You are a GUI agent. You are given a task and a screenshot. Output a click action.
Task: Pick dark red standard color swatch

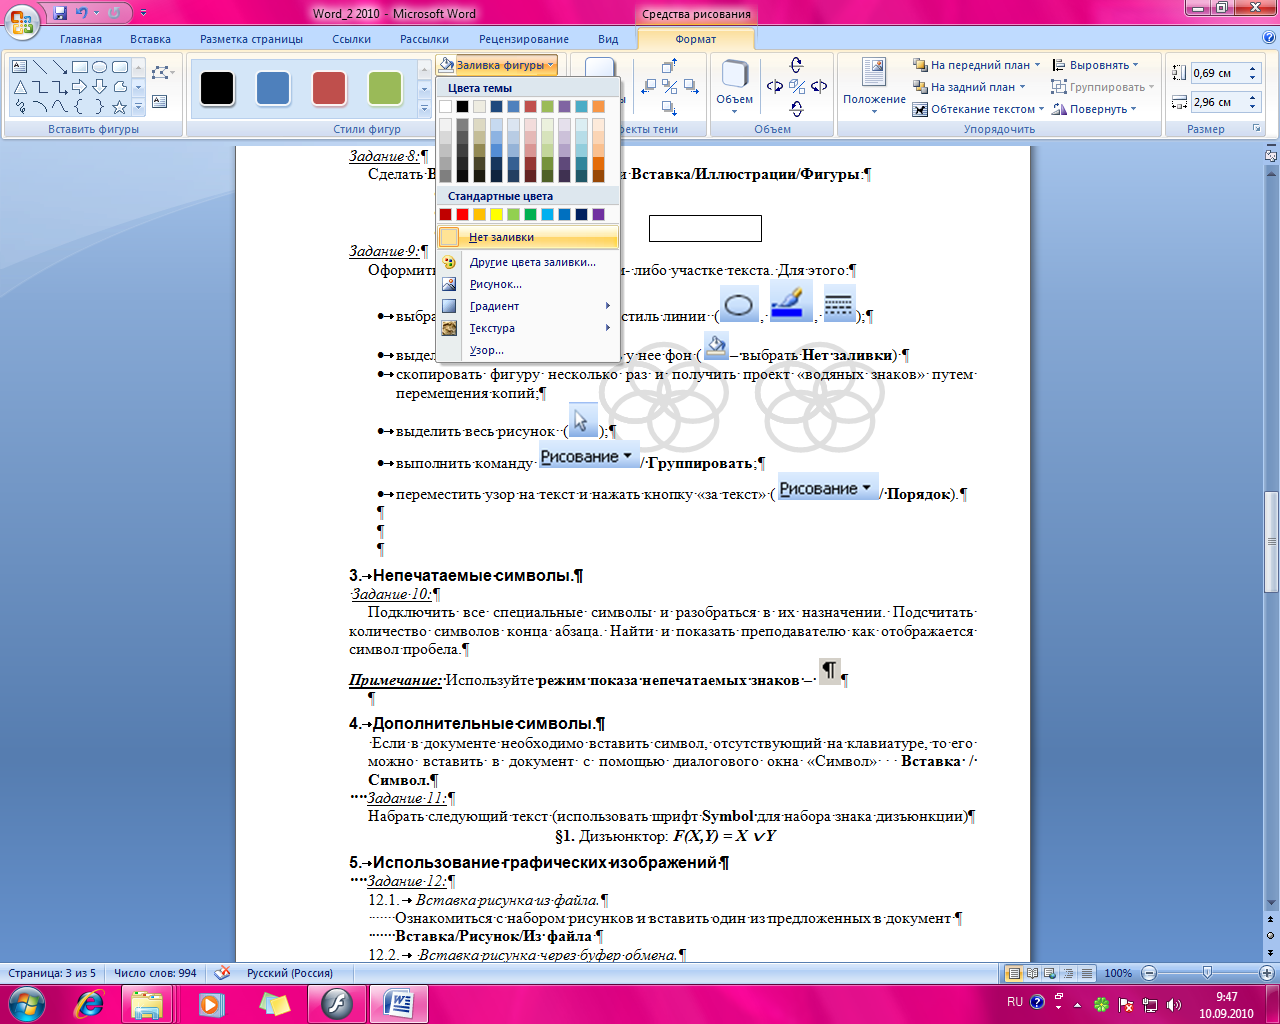[445, 214]
